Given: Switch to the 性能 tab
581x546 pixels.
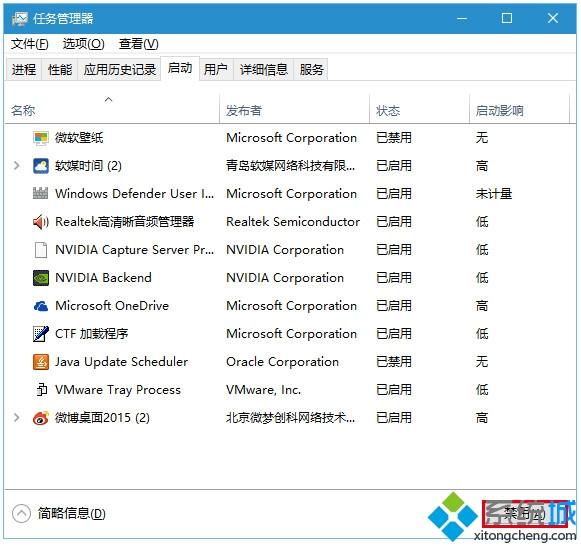Looking at the screenshot, I should point(60,69).
